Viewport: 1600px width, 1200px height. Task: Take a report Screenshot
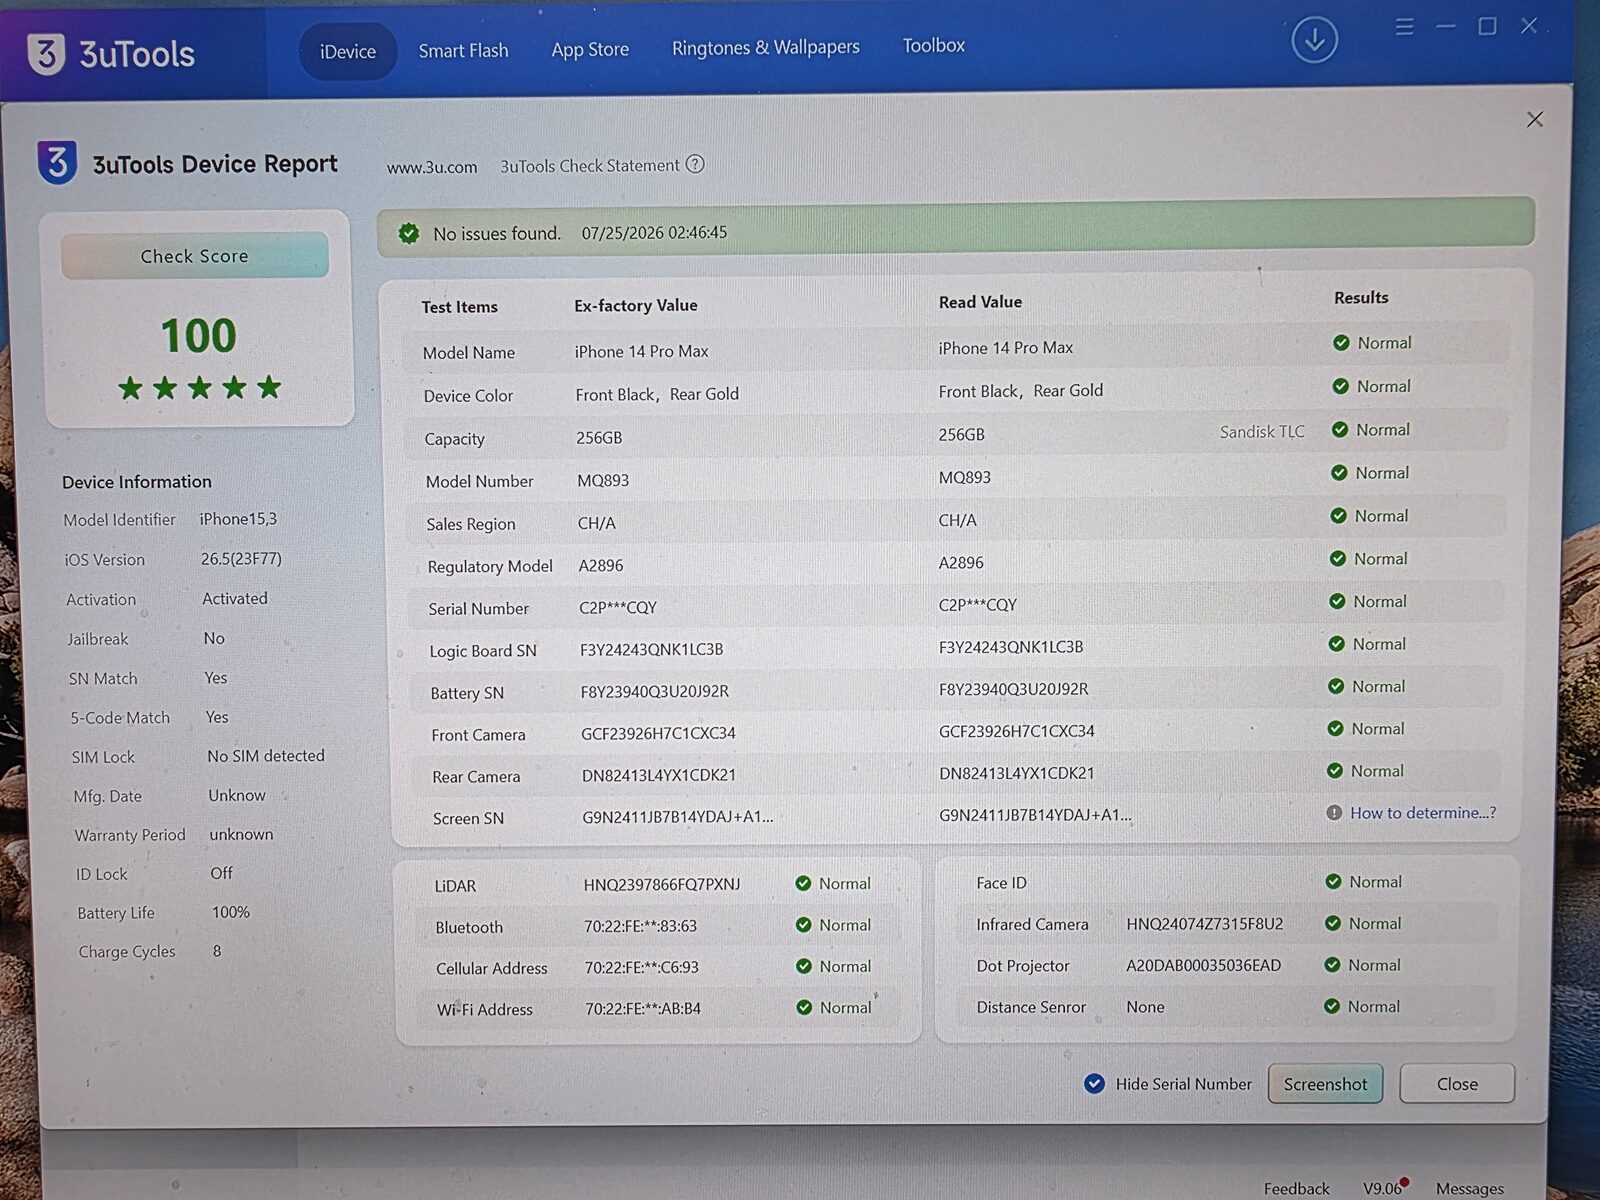click(1325, 1084)
